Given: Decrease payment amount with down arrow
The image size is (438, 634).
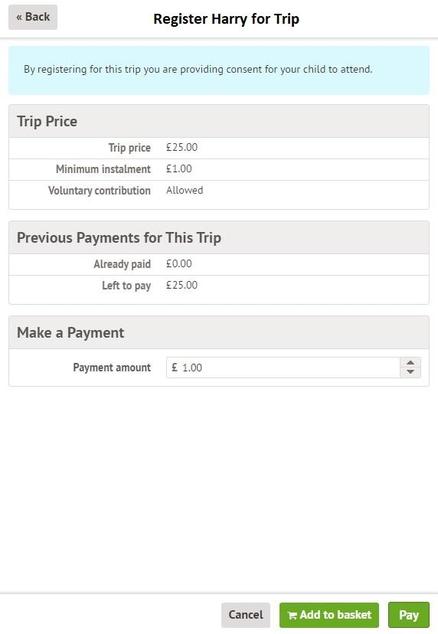Looking at the screenshot, I should coord(410,372).
